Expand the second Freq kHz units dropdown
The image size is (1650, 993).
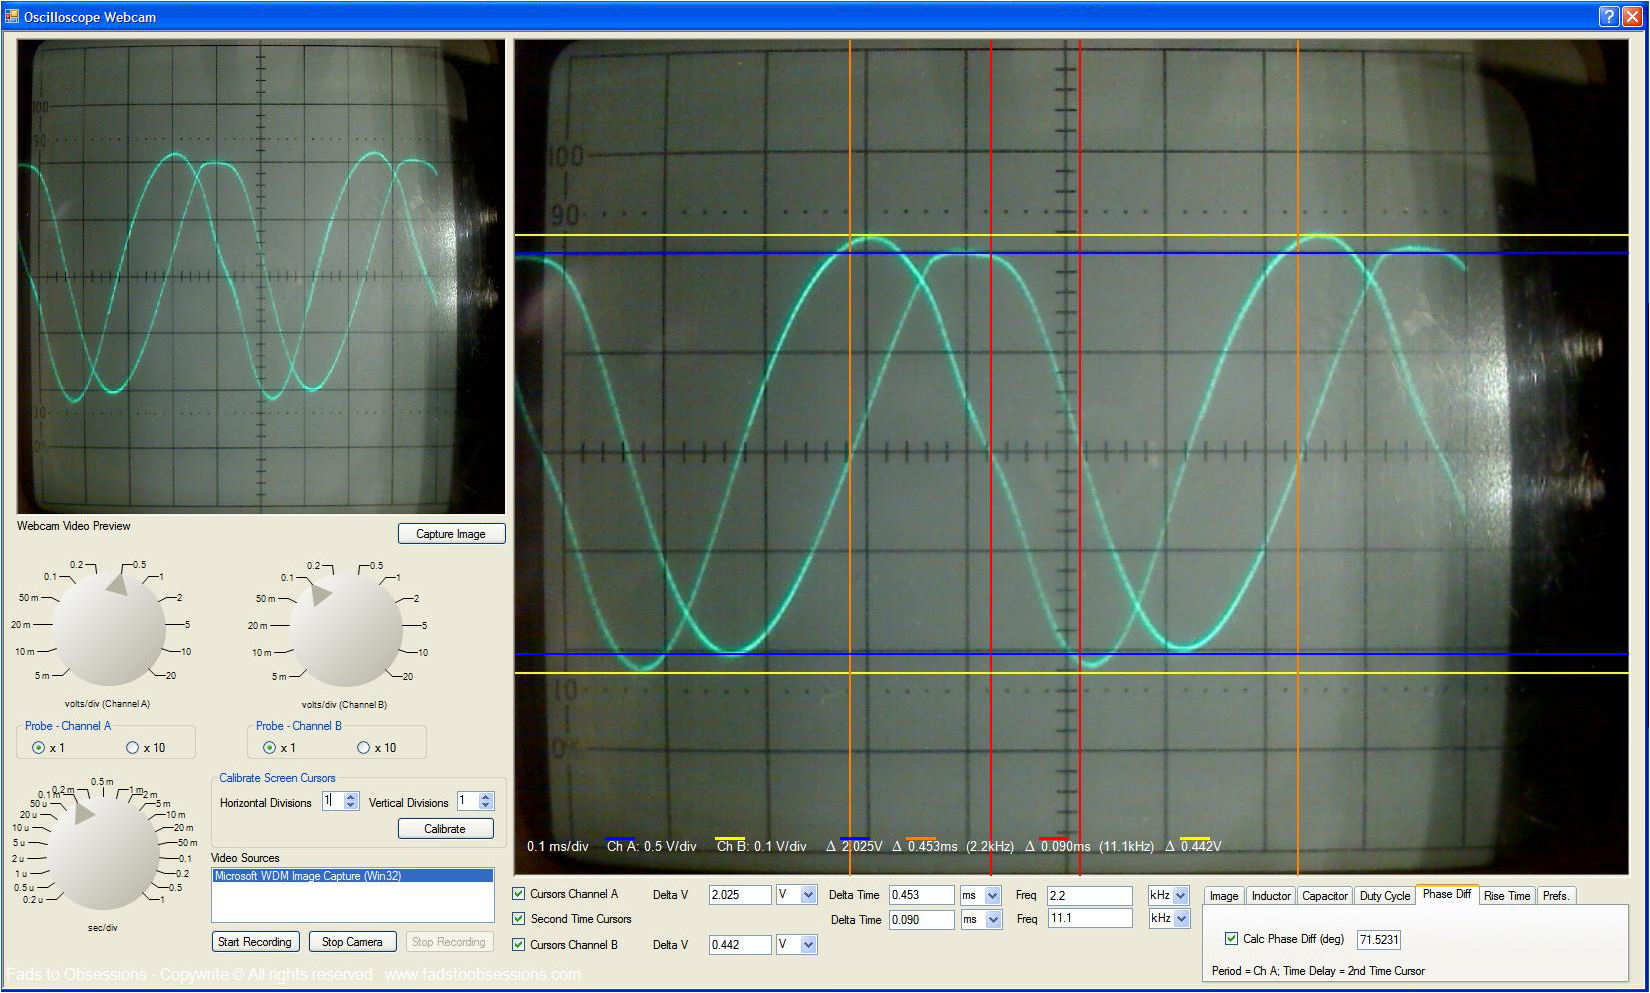(1180, 918)
